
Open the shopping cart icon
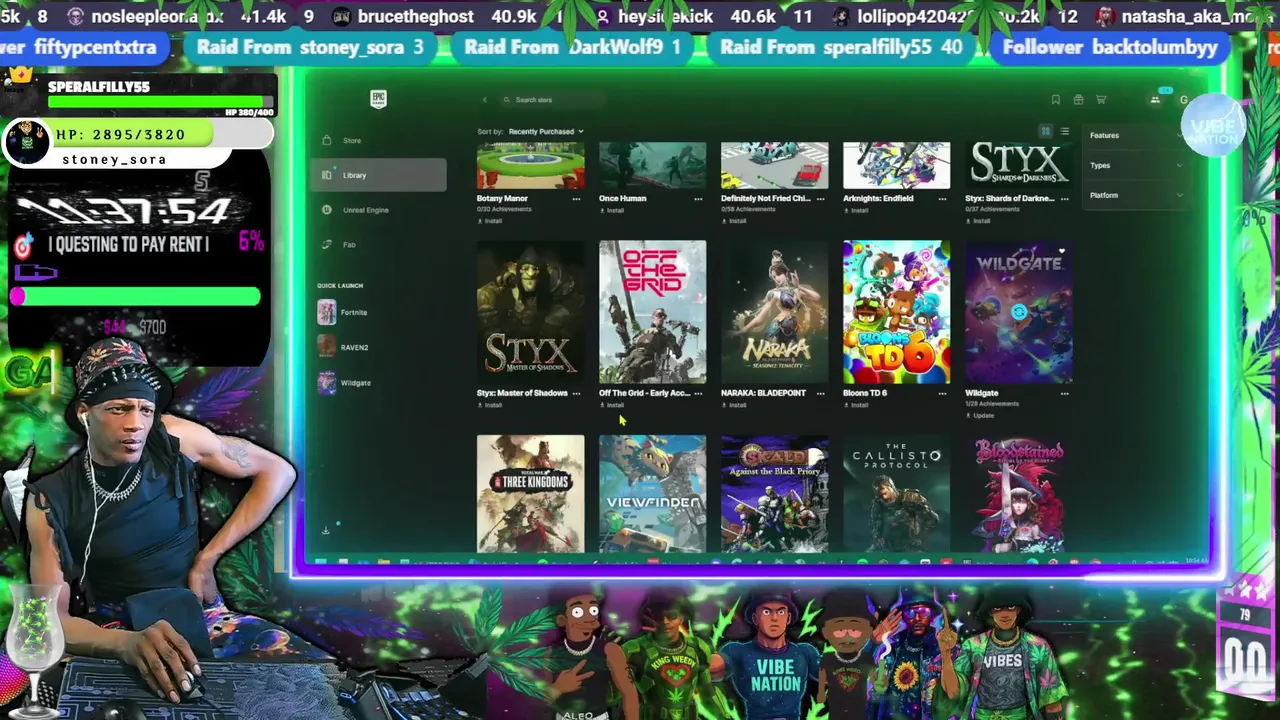click(1101, 100)
